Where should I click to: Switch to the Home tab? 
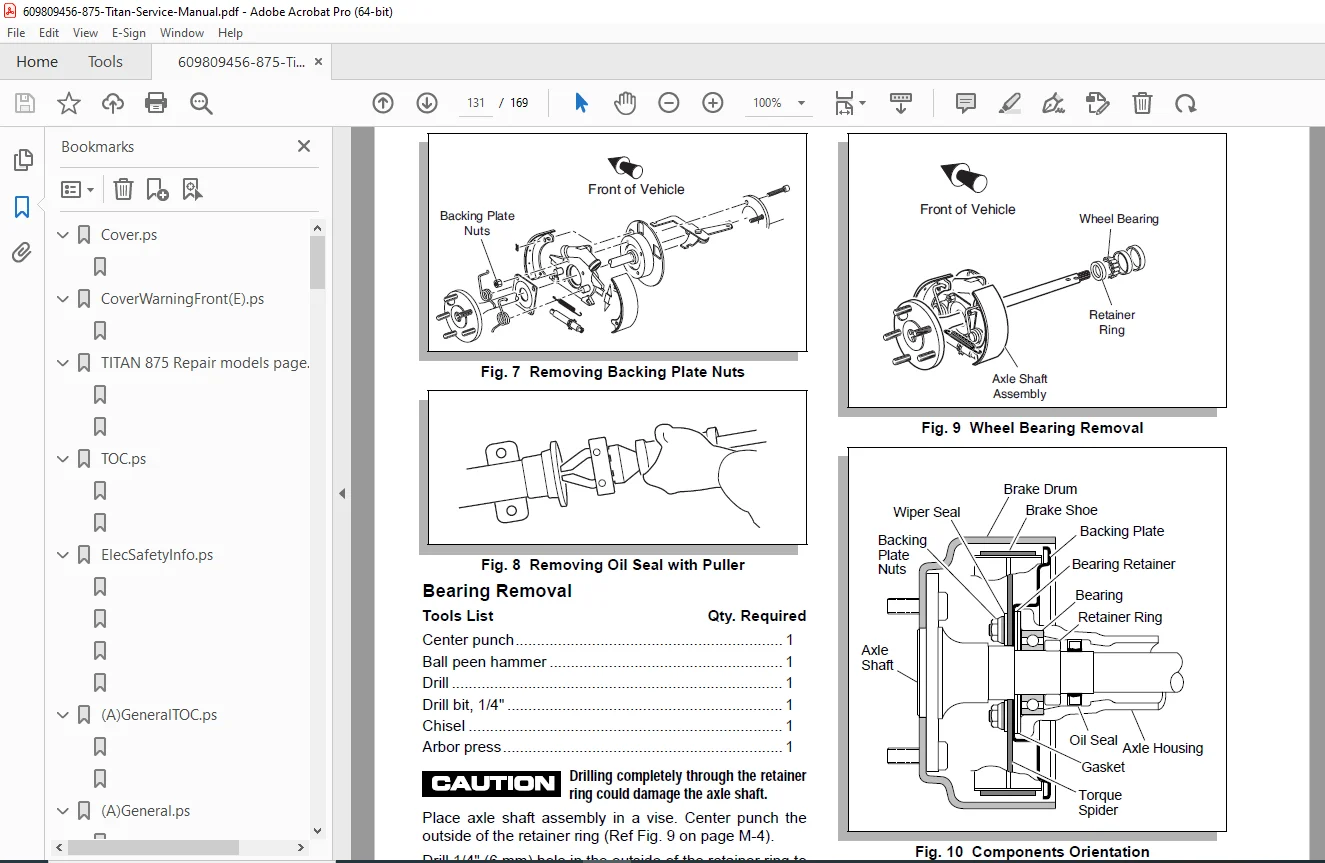click(x=37, y=62)
